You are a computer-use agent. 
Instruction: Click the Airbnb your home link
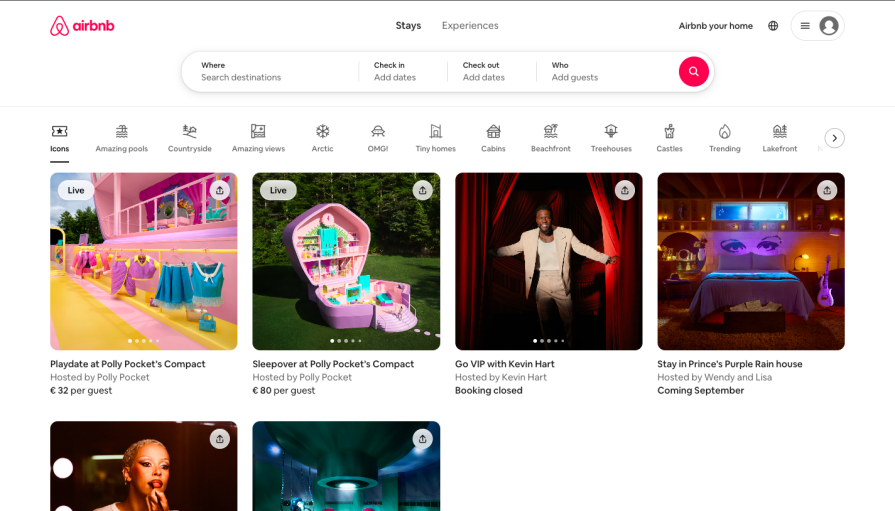pos(715,26)
